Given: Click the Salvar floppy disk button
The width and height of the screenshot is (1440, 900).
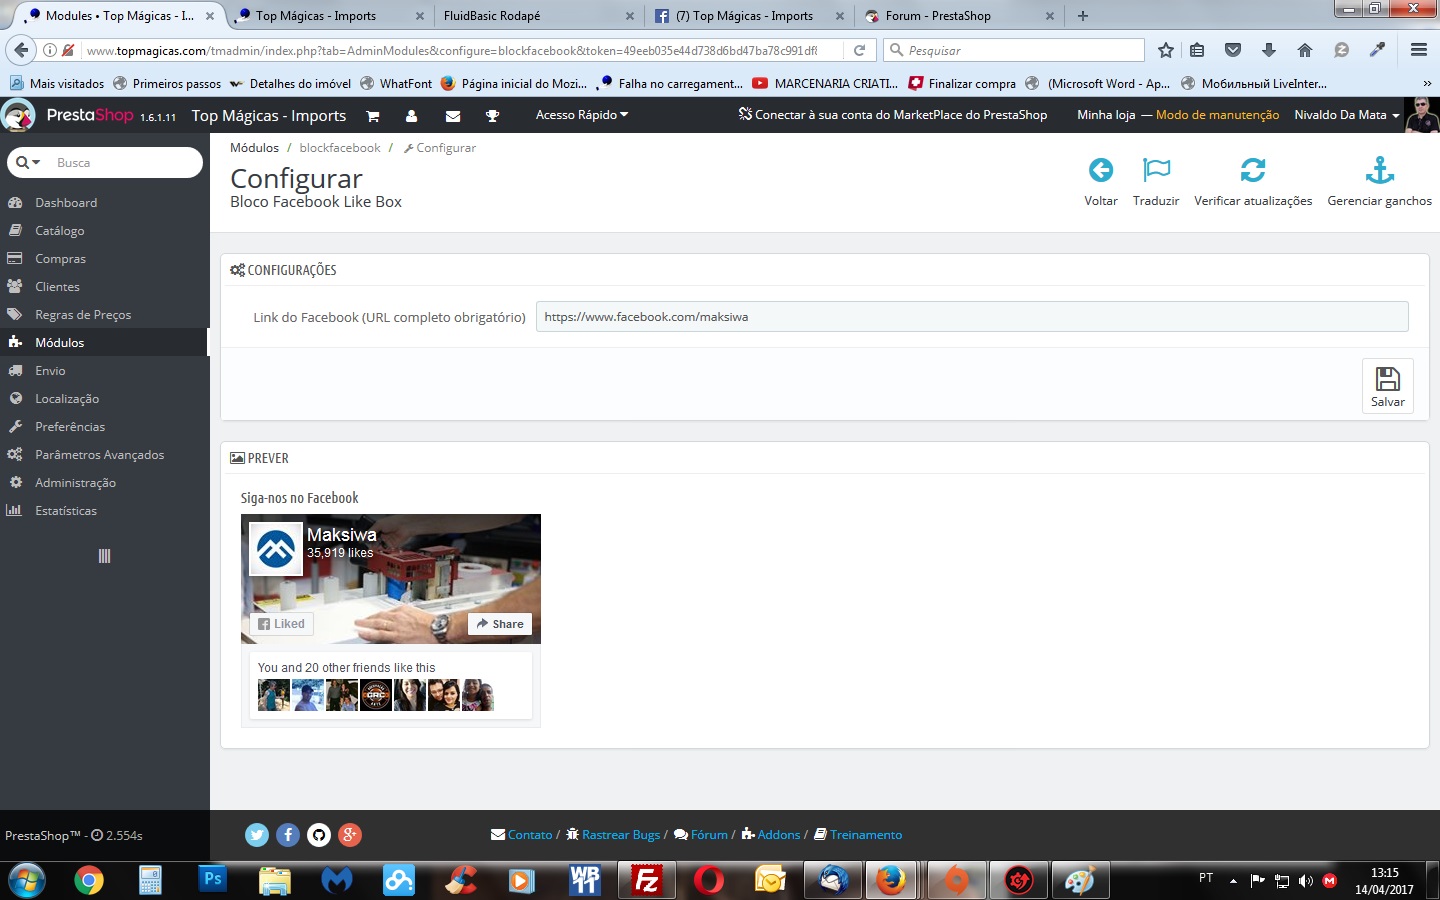Looking at the screenshot, I should tap(1388, 386).
